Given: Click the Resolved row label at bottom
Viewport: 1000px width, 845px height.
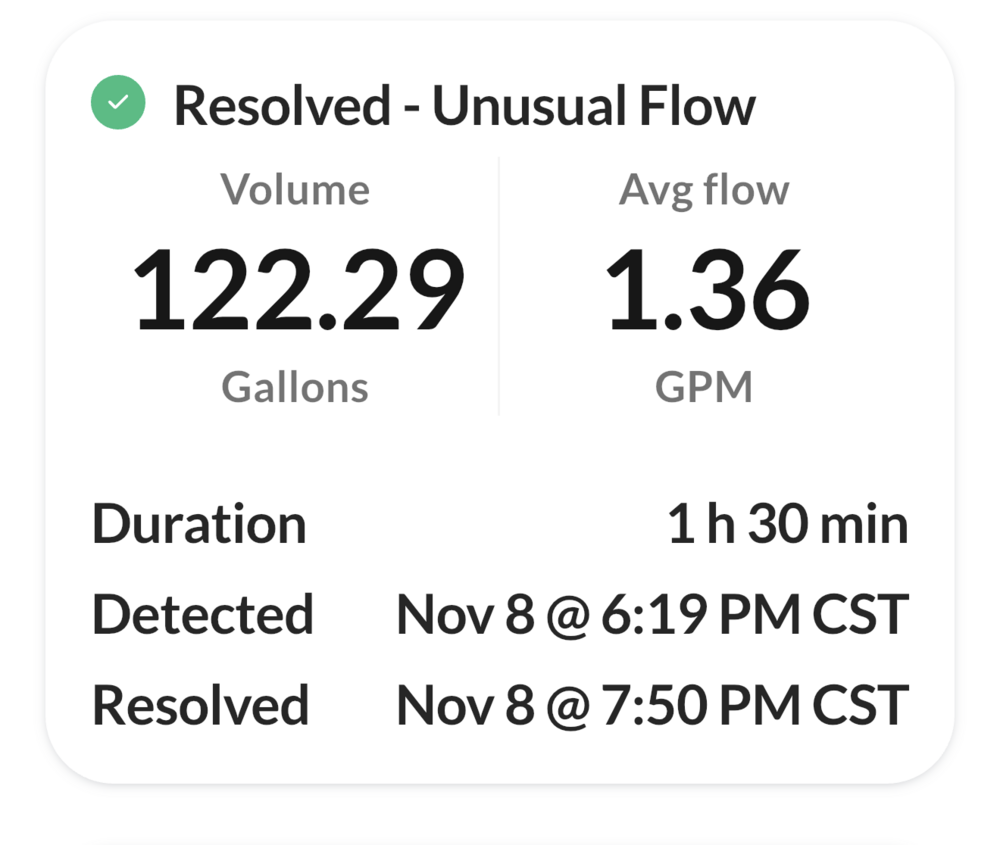Looking at the screenshot, I should click(x=200, y=704).
